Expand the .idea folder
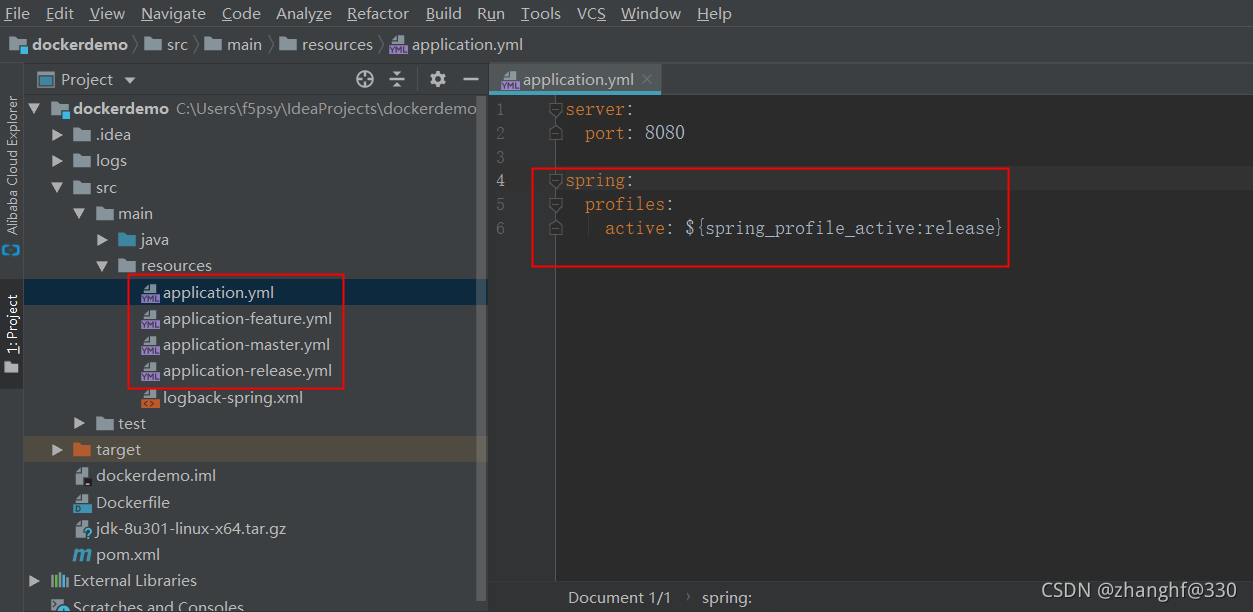 point(58,134)
